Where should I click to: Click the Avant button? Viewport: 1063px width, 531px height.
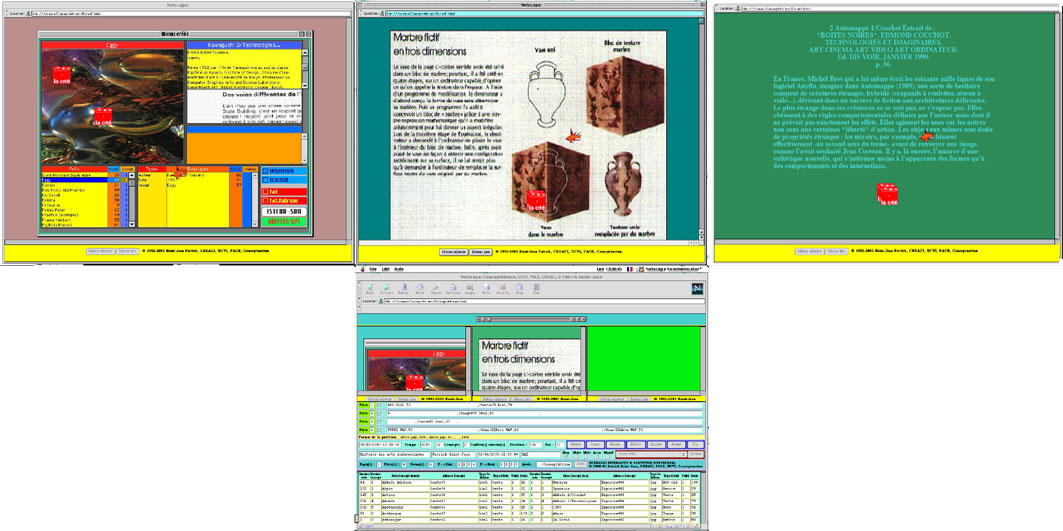pyautogui.click(x=676, y=445)
